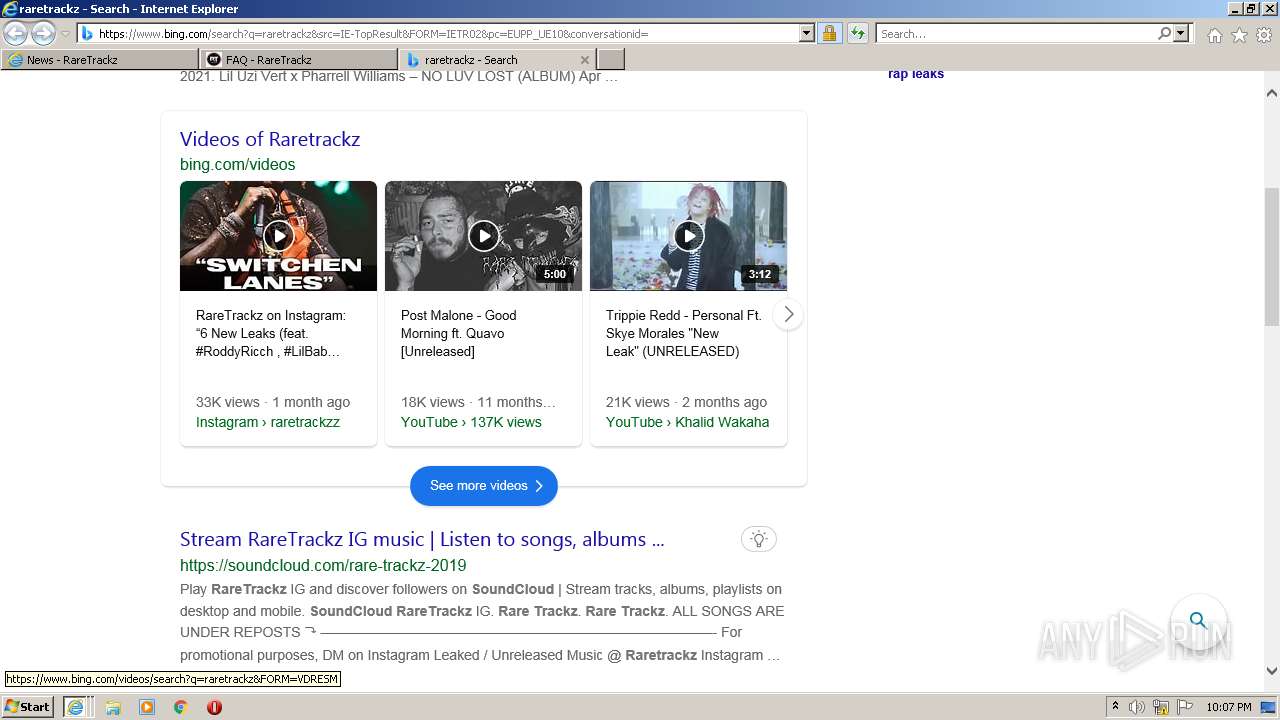Click the rap leaks related search
The height and width of the screenshot is (720, 1280).
(916, 74)
